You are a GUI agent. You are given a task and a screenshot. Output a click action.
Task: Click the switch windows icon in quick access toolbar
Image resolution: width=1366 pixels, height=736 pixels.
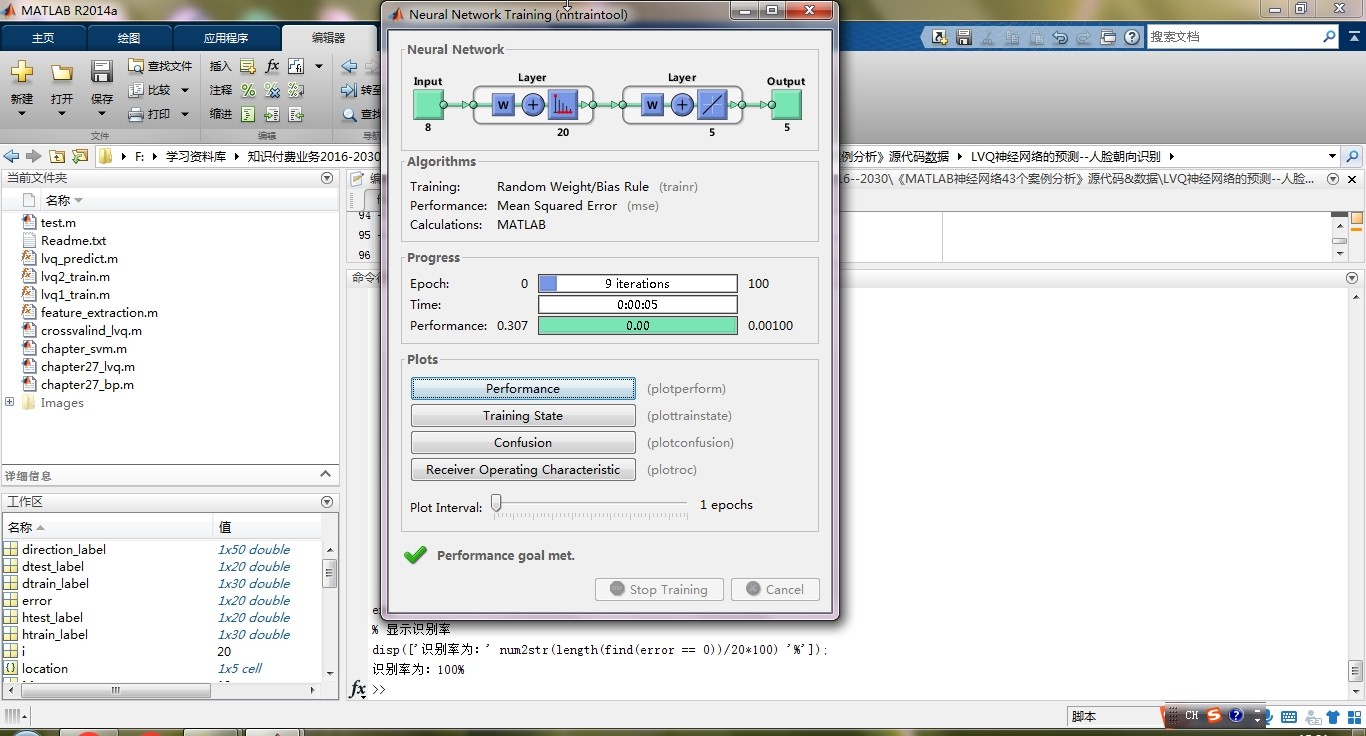[x=1108, y=37]
